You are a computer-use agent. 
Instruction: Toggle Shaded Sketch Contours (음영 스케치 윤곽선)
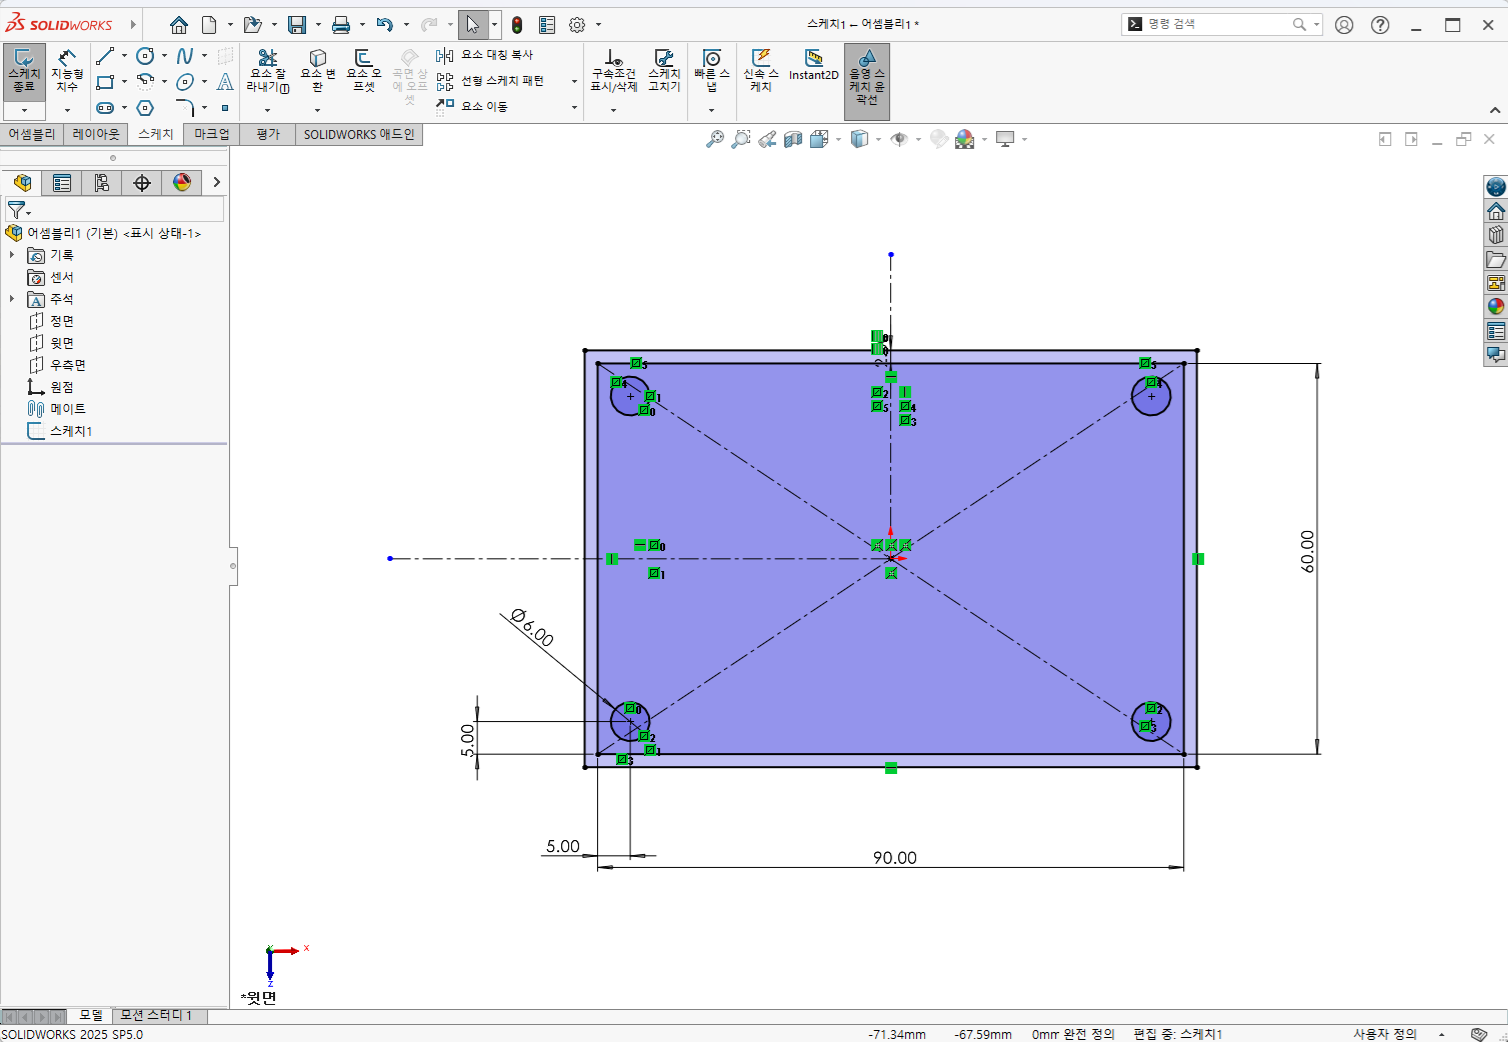click(x=867, y=81)
